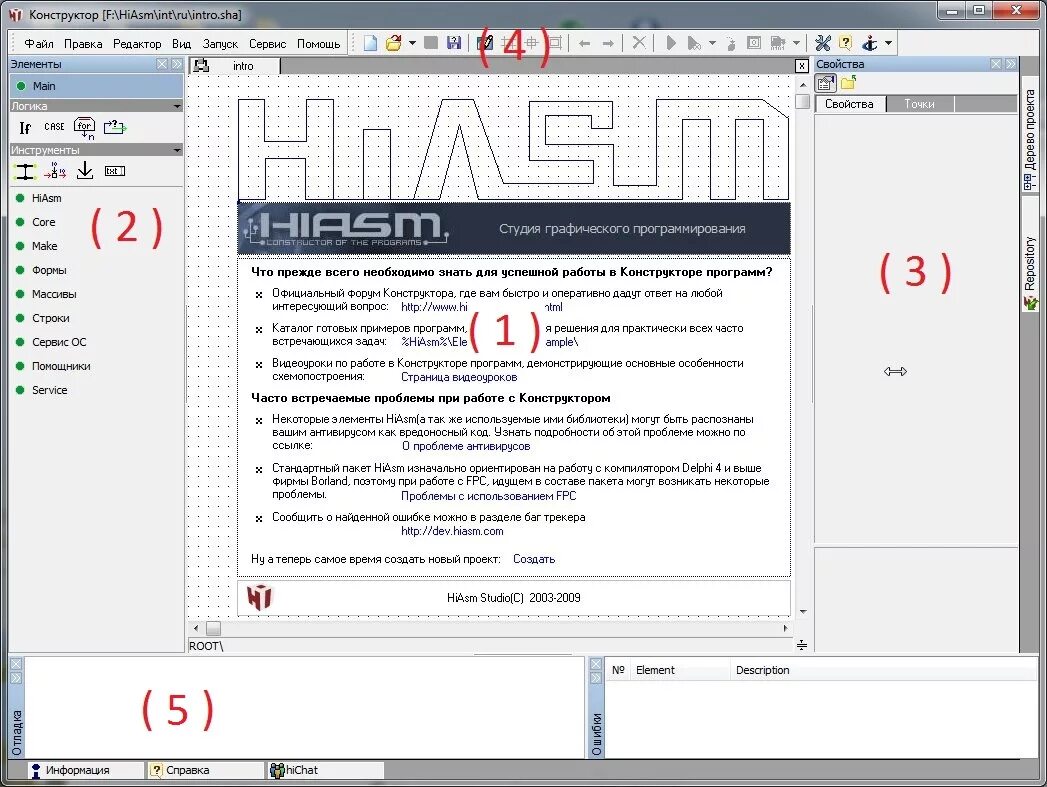Click the yellow question mark help icon
The image size is (1047, 787).
click(845, 43)
